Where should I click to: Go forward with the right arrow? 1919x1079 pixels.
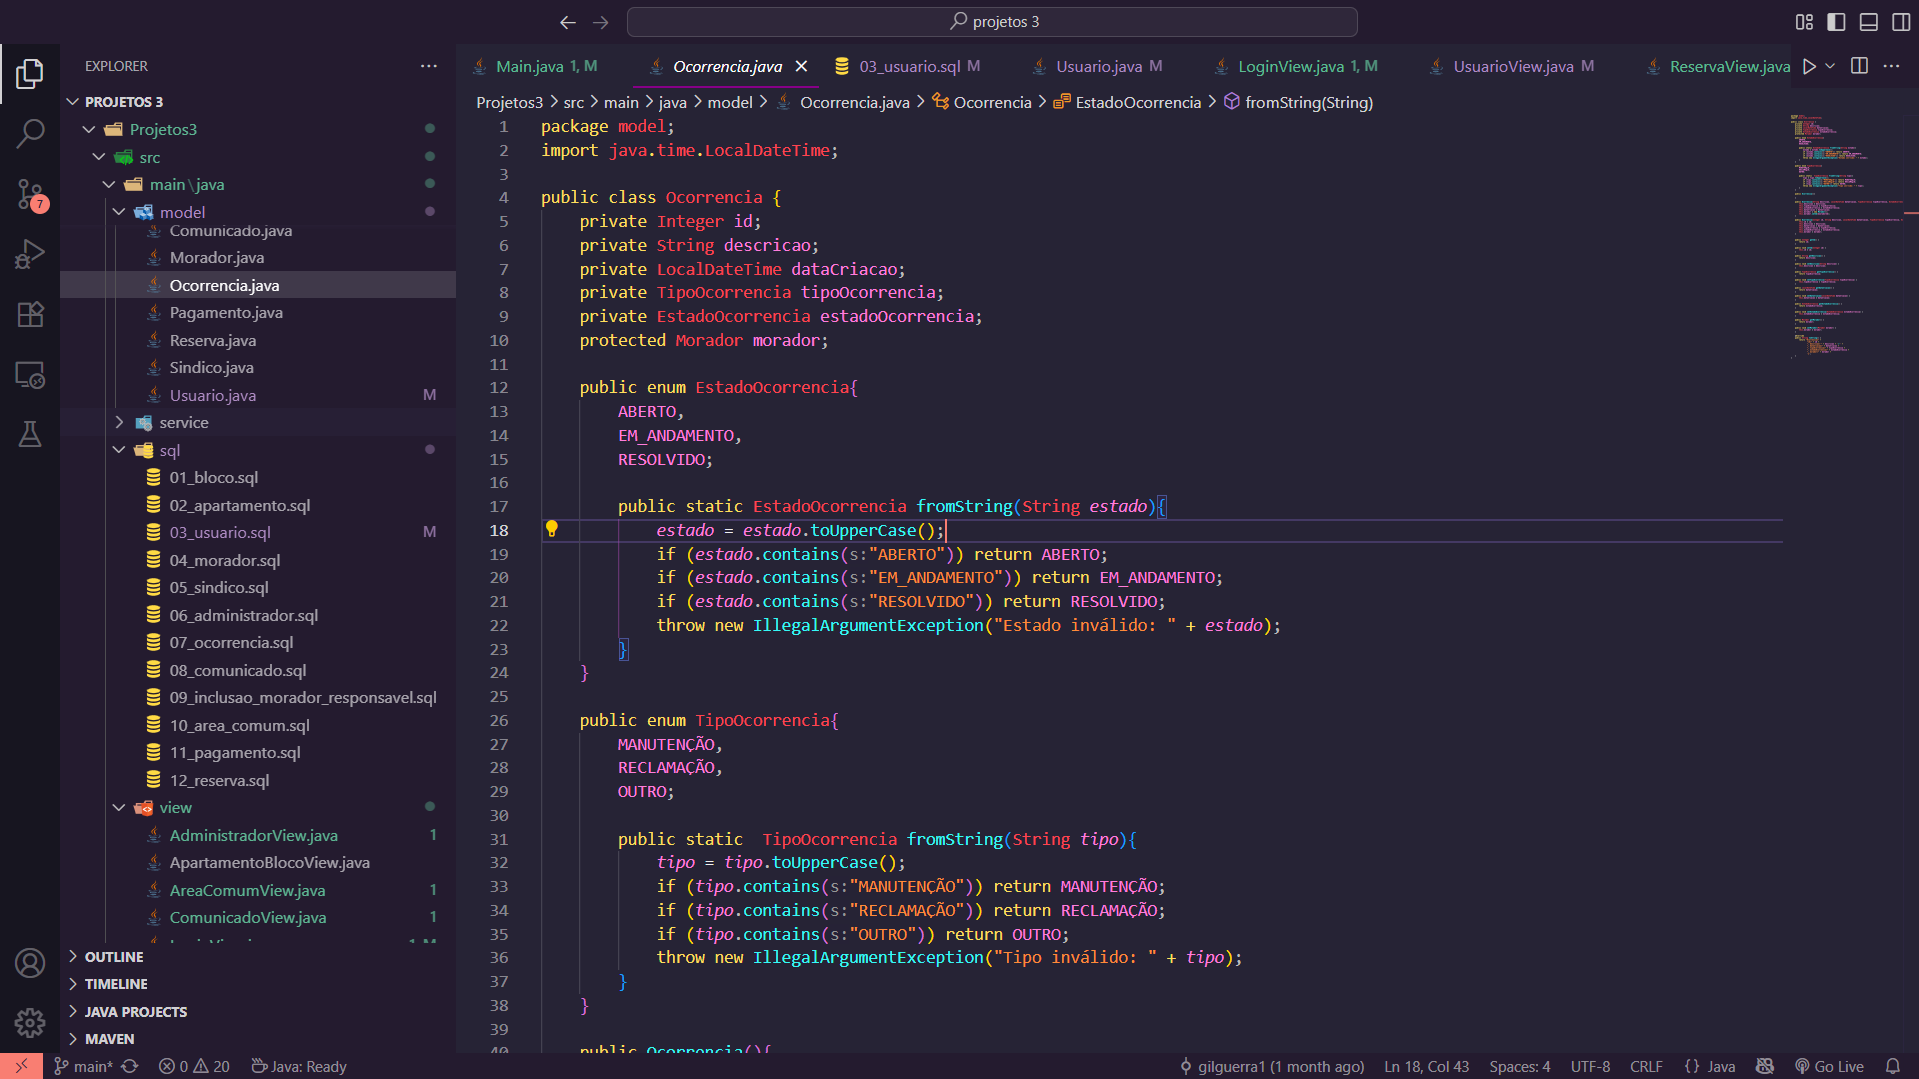(x=601, y=22)
